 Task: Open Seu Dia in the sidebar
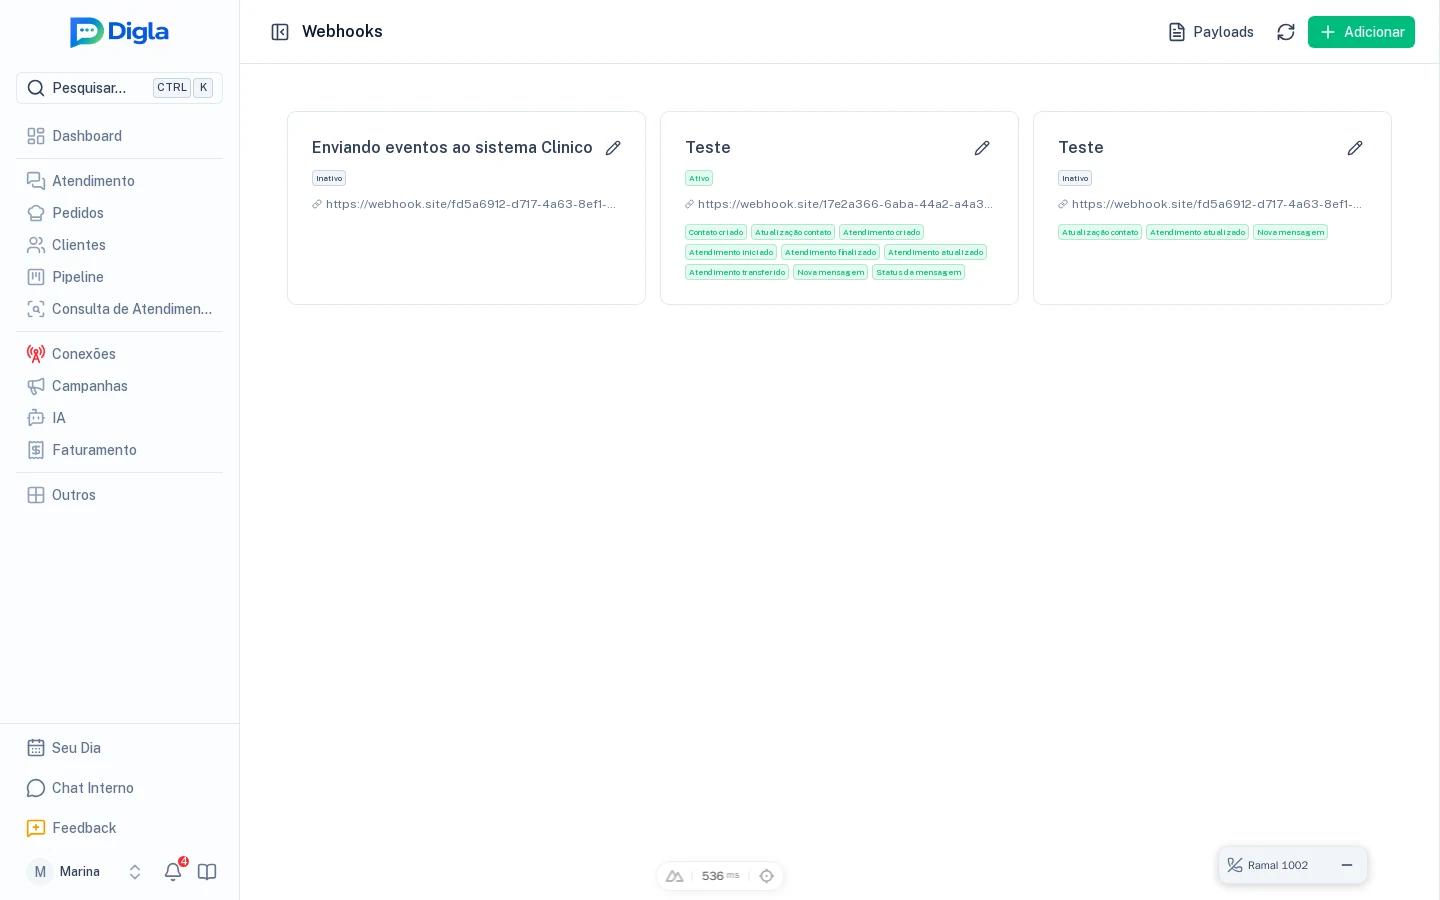click(x=119, y=748)
